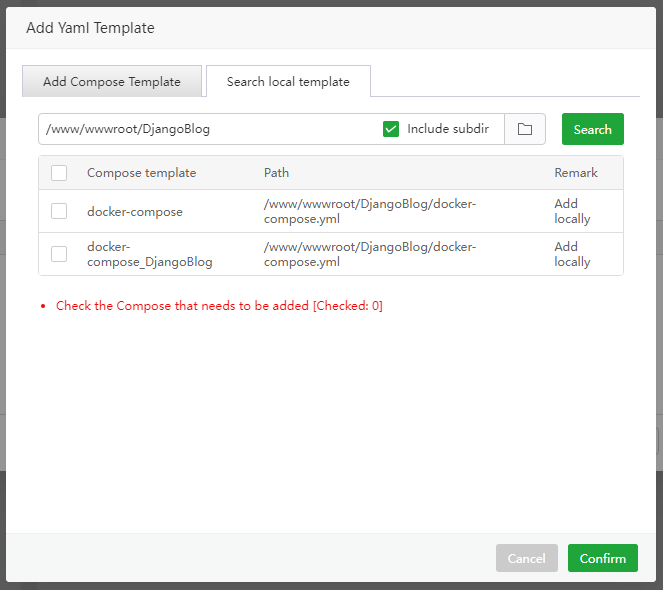This screenshot has height=590, width=663.
Task: Click the red Checked count hint text
Action: (219, 306)
